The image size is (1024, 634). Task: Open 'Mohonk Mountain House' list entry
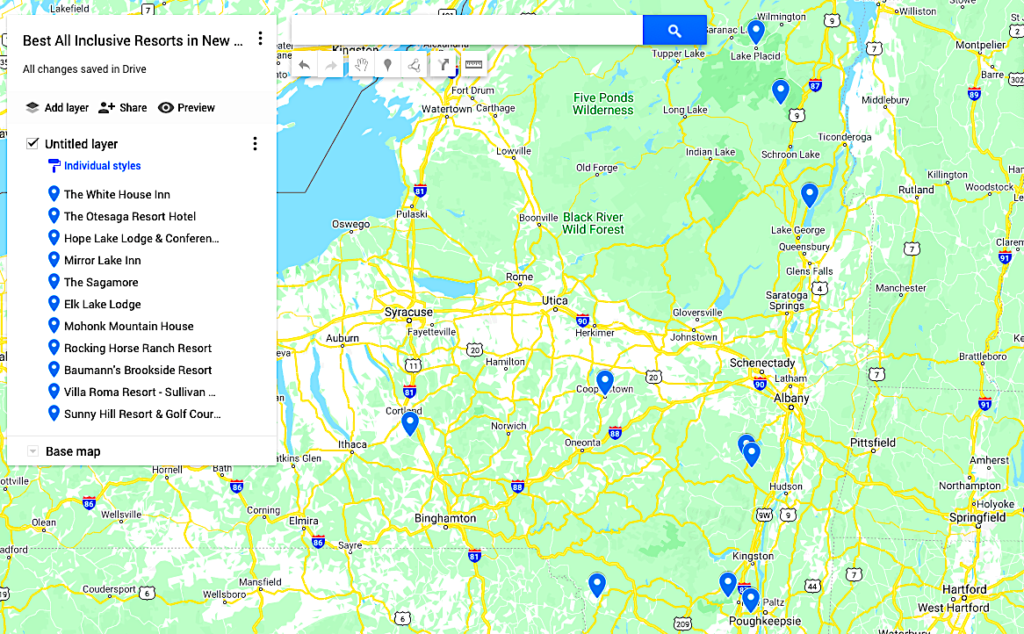(129, 326)
